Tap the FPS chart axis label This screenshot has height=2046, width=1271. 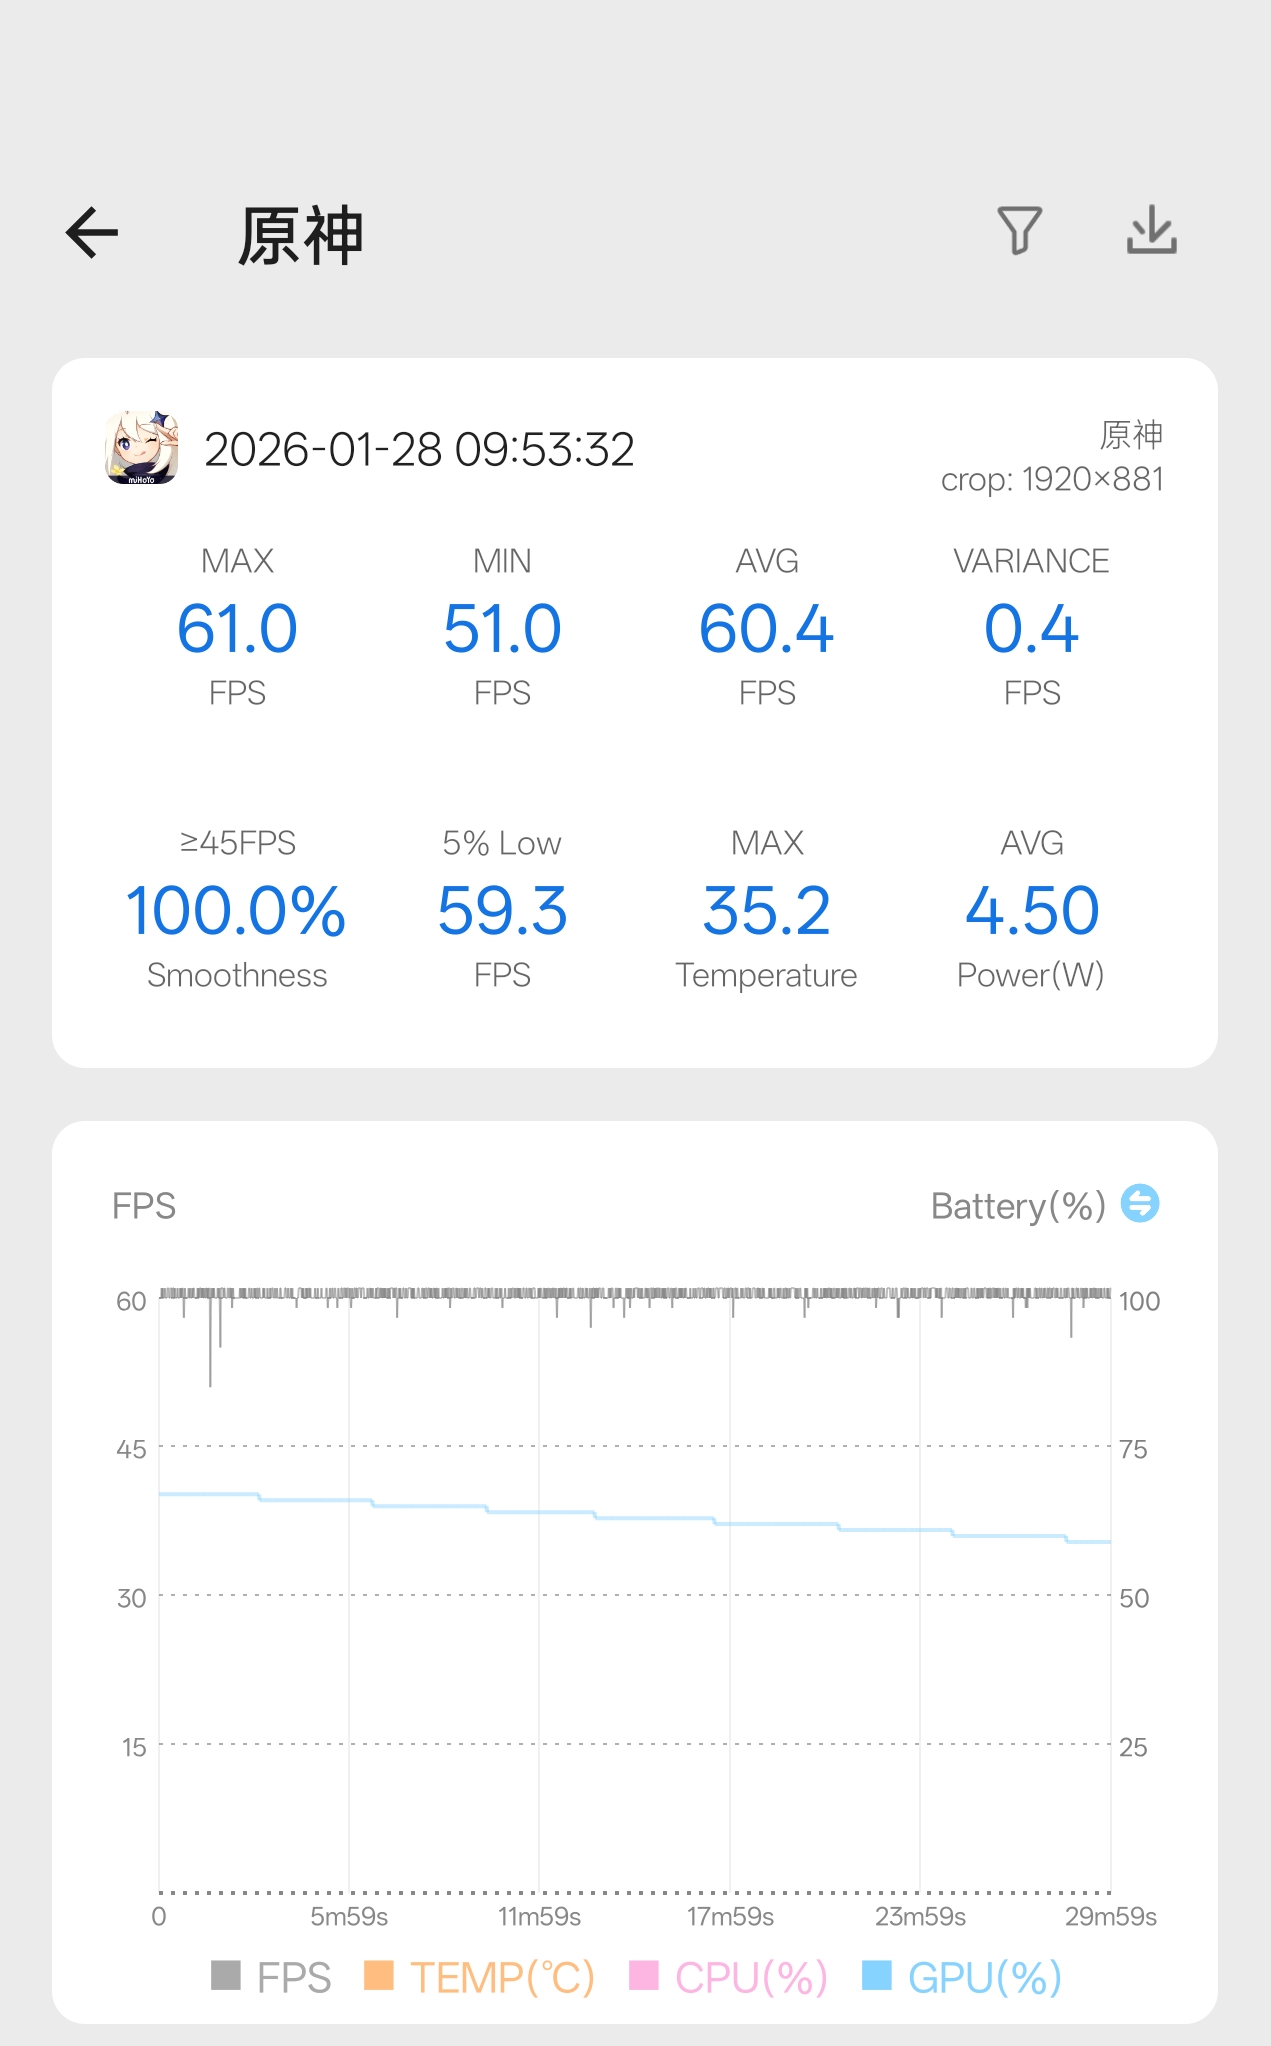144,1206
